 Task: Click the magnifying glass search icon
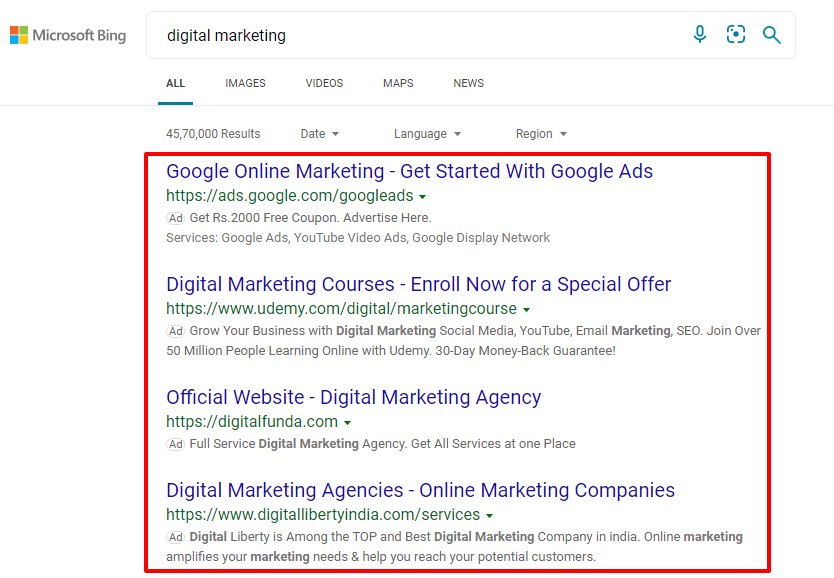click(x=771, y=35)
